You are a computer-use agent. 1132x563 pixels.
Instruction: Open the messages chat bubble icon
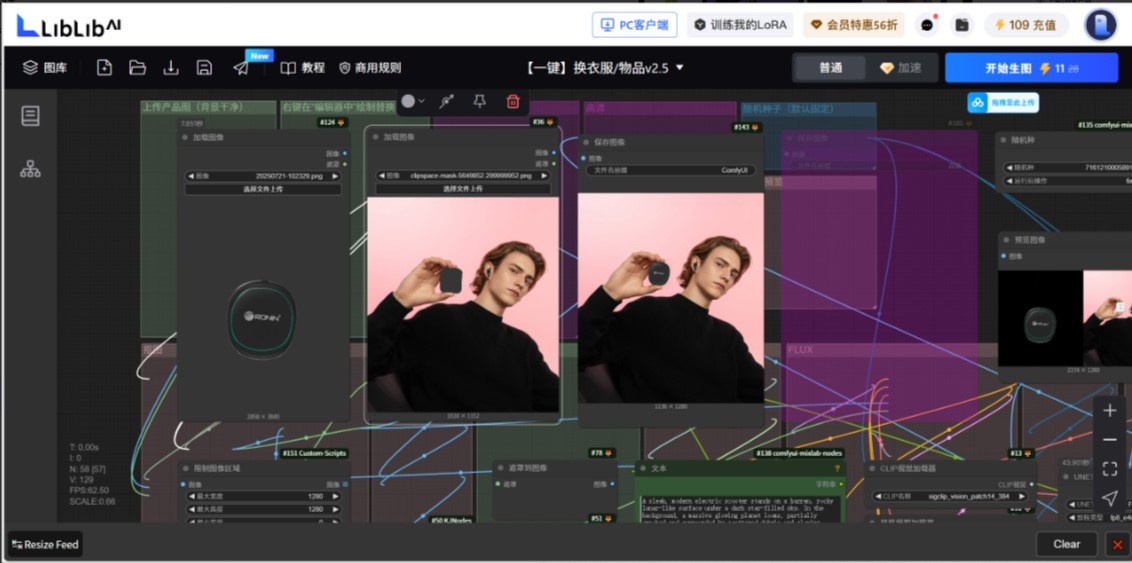pos(927,25)
